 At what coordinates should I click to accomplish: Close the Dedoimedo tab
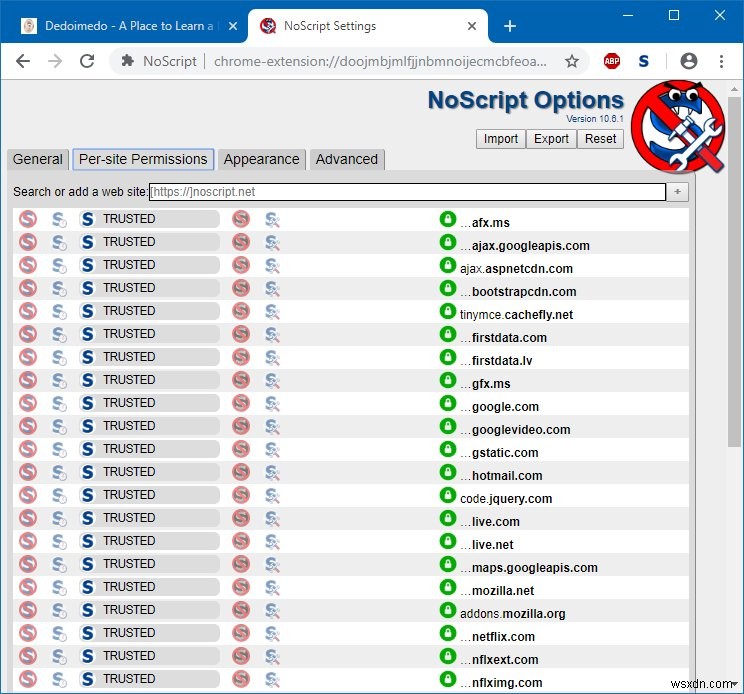click(x=232, y=26)
